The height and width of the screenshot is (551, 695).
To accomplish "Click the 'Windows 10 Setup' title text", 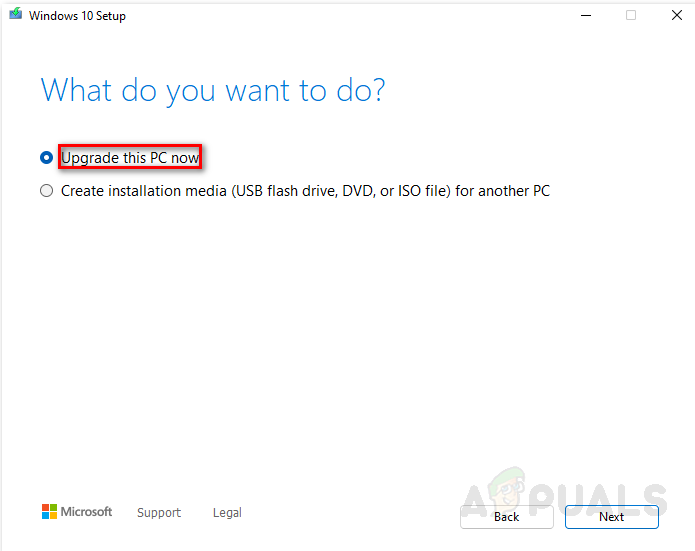I will [78, 16].
